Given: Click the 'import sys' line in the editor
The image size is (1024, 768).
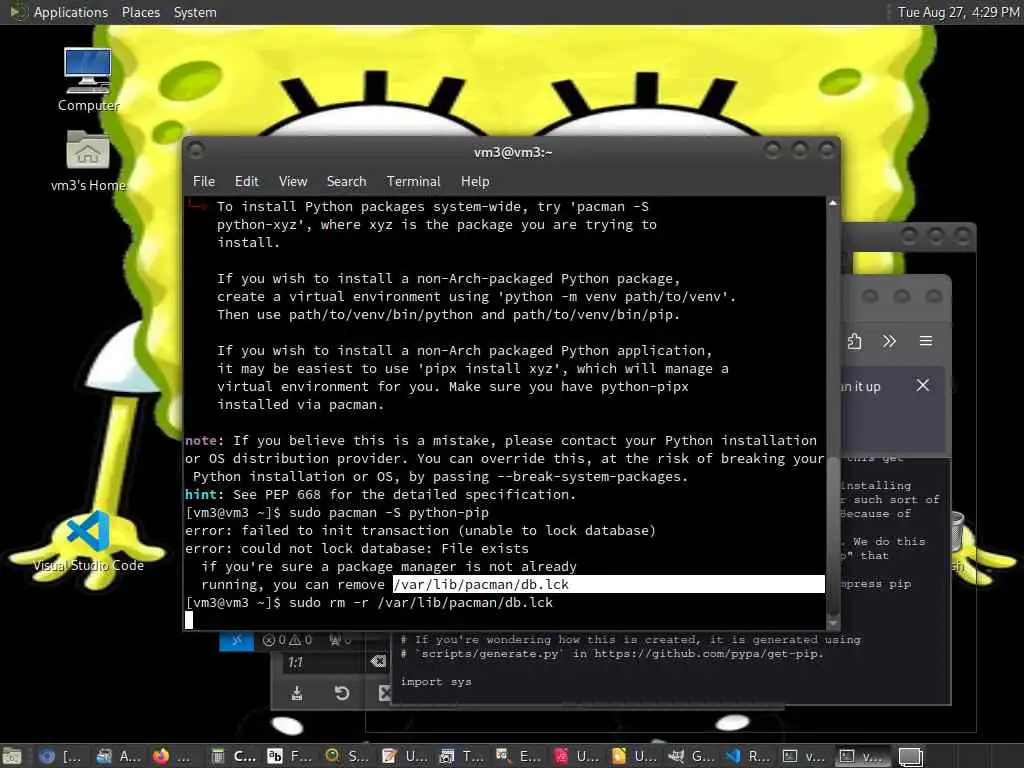Looking at the screenshot, I should click(x=436, y=682).
